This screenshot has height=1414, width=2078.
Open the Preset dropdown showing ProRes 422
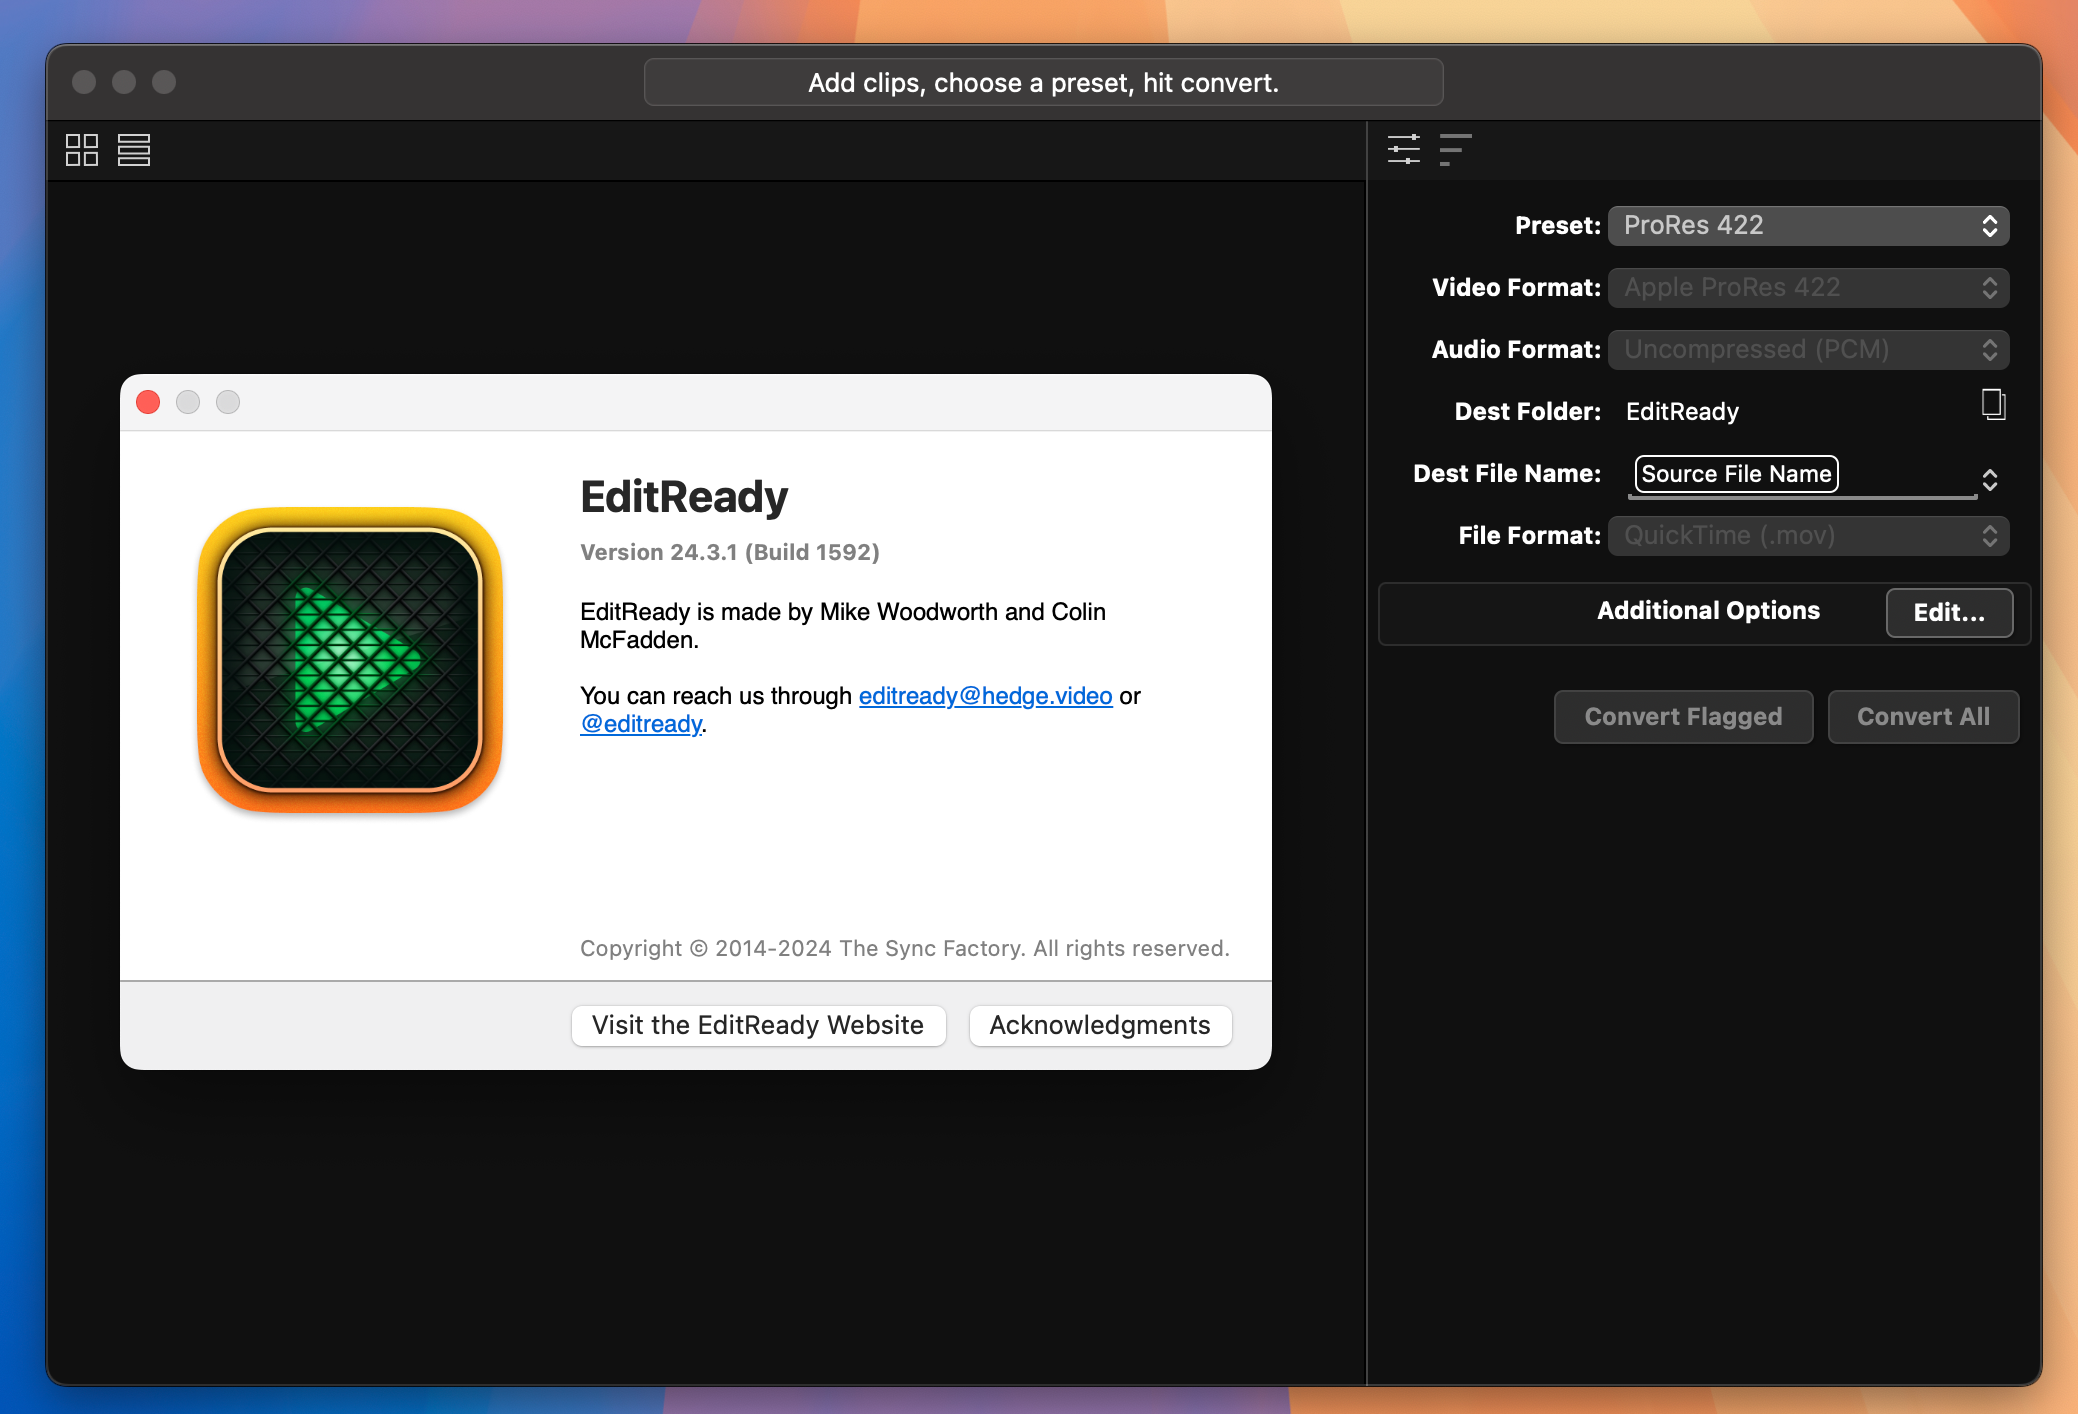(x=1808, y=226)
